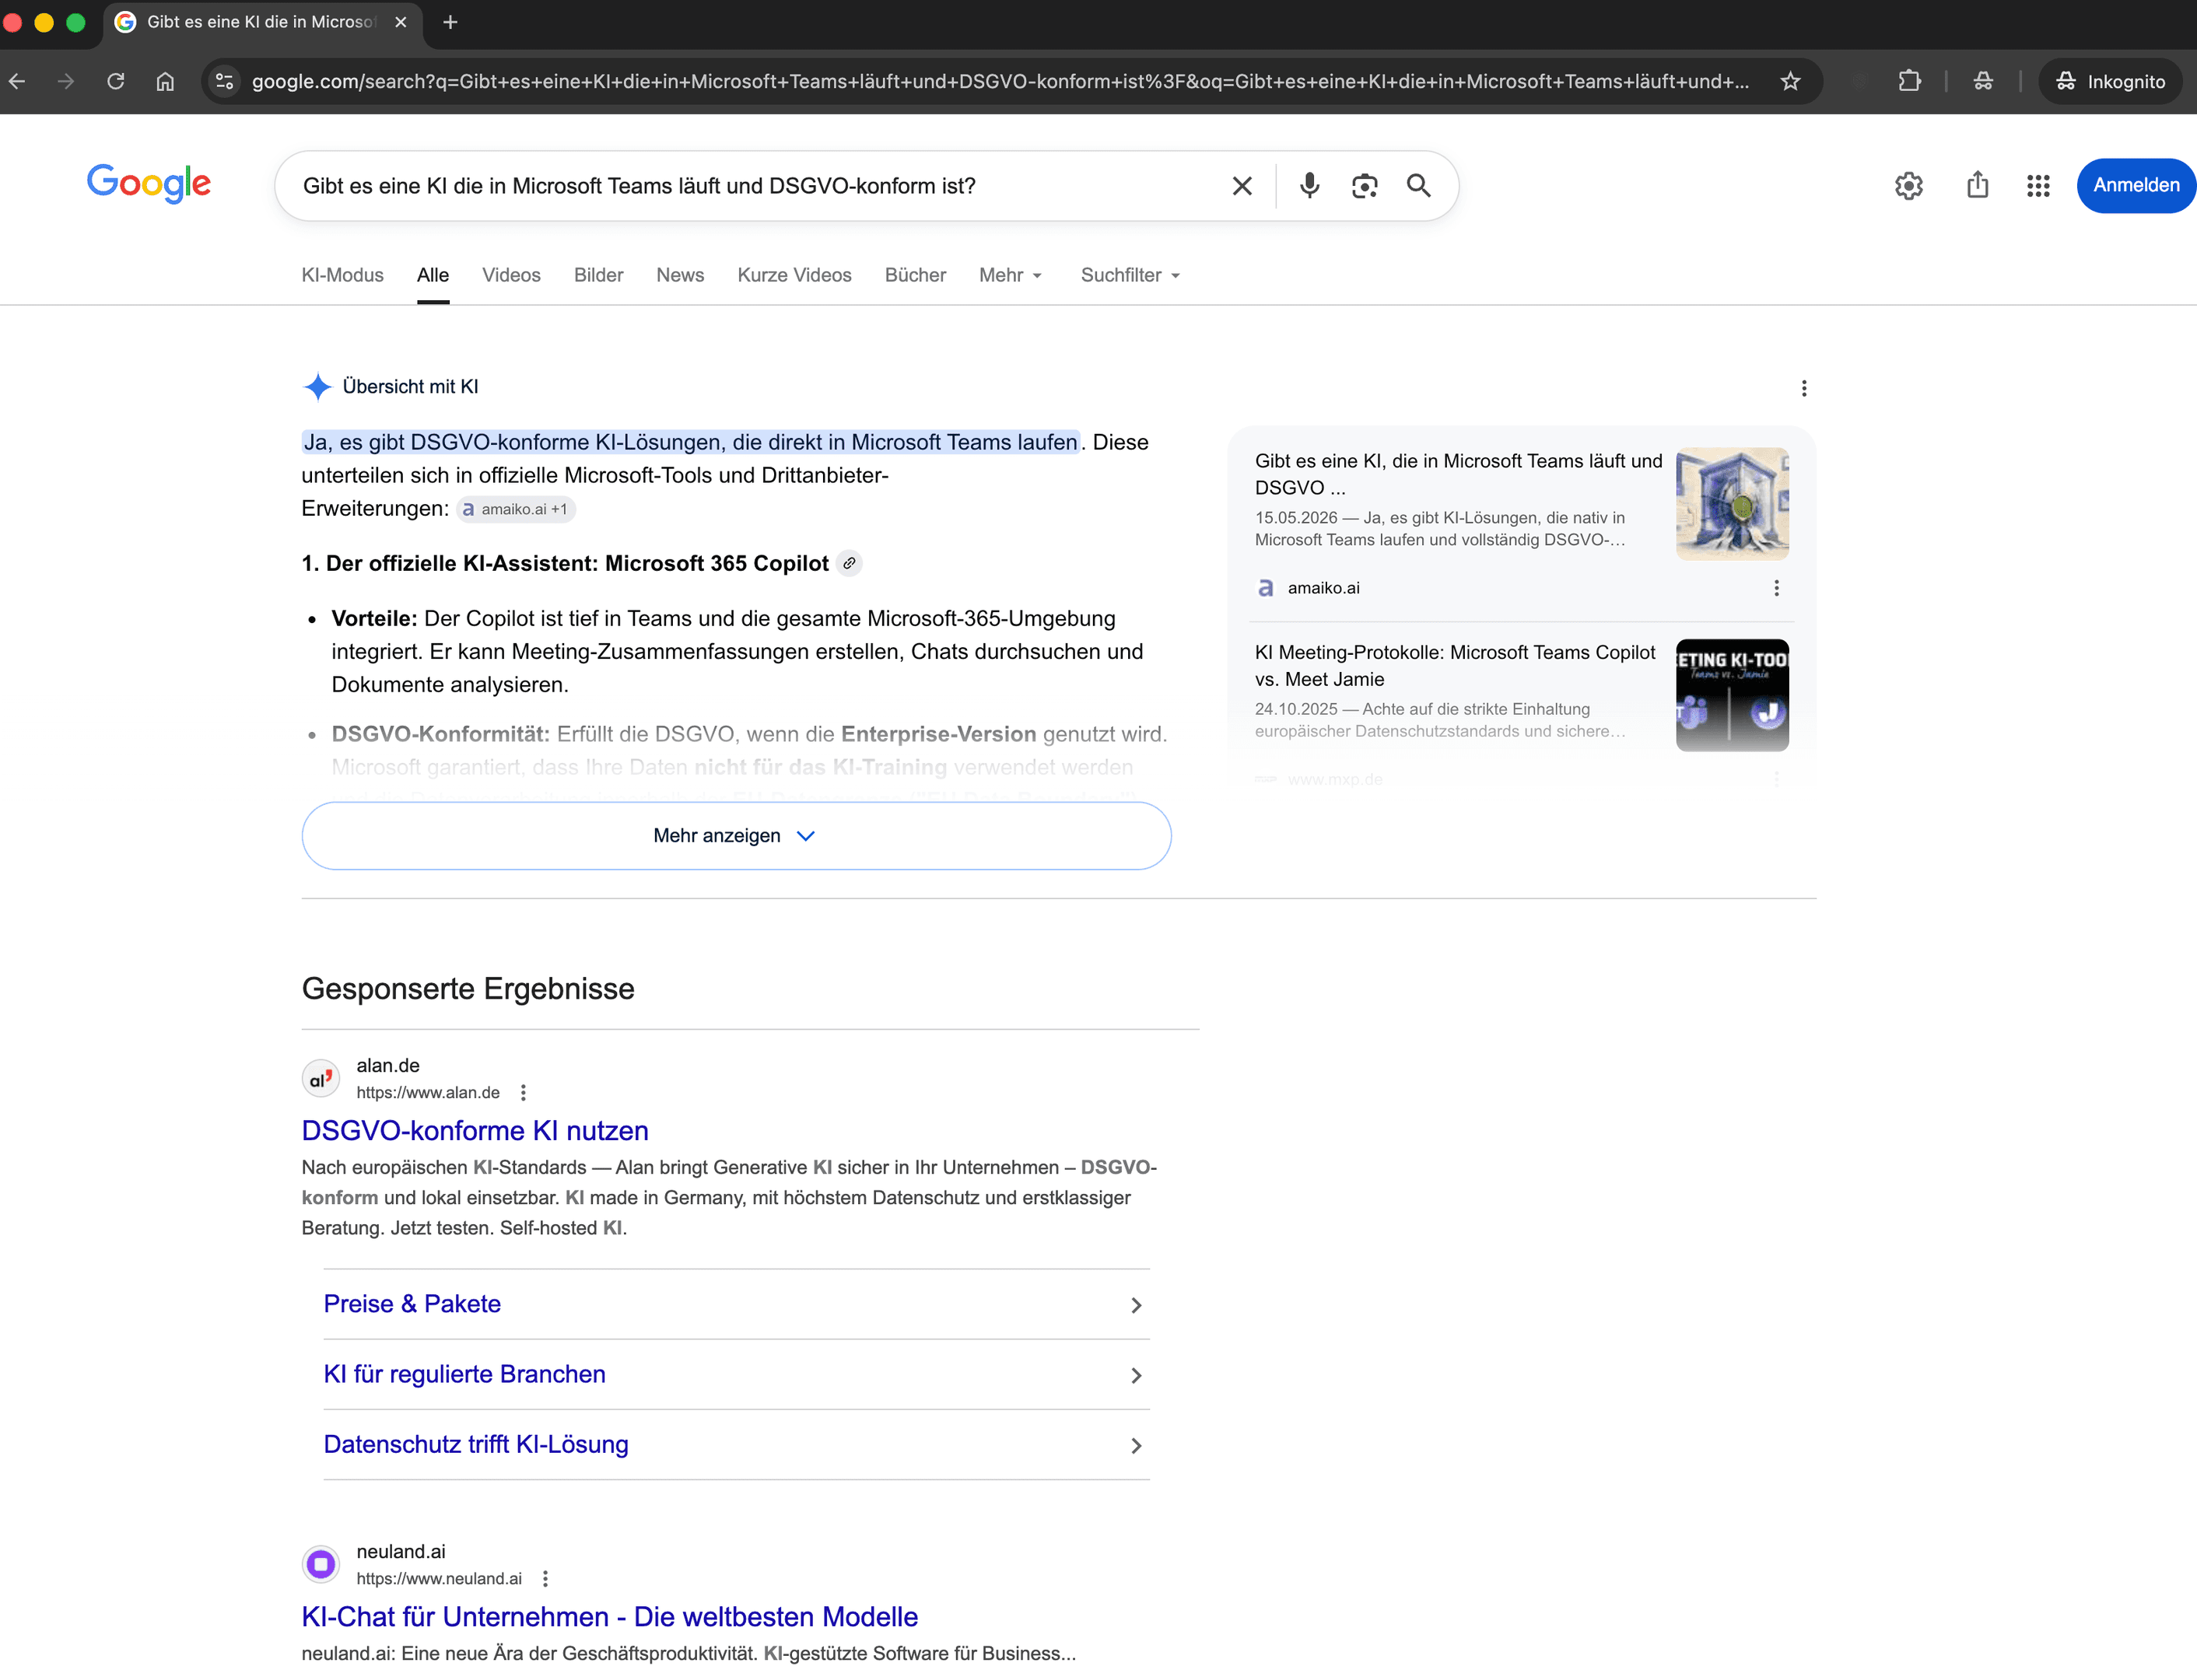Click the address bar URL

coord(1000,81)
